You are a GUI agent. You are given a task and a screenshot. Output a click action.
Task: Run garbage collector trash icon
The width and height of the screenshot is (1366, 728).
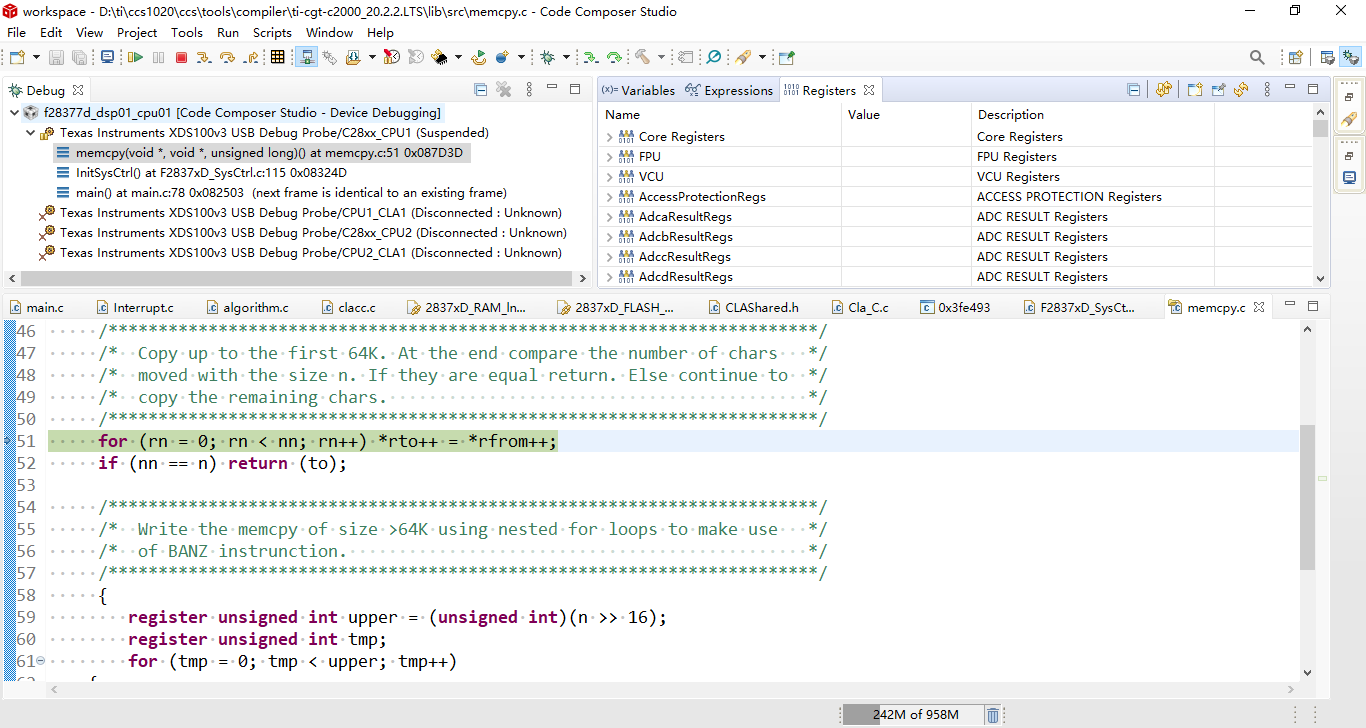pyautogui.click(x=992, y=715)
